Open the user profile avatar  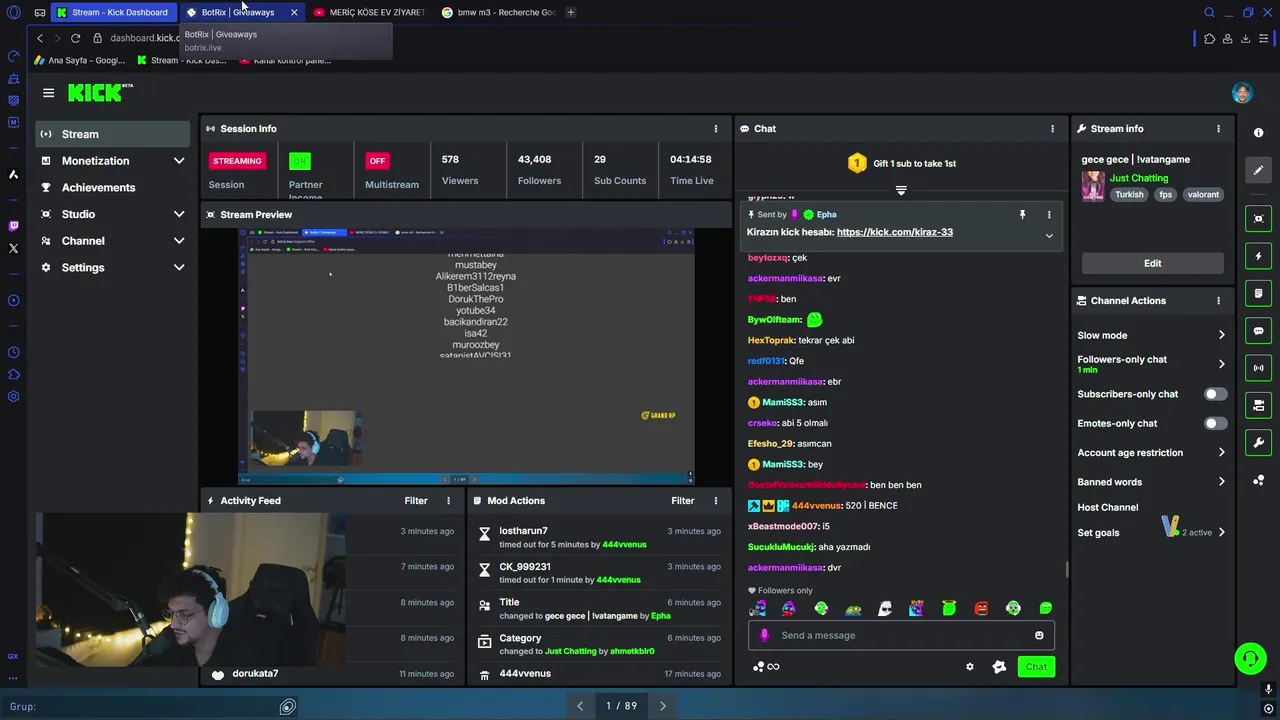(x=1242, y=93)
